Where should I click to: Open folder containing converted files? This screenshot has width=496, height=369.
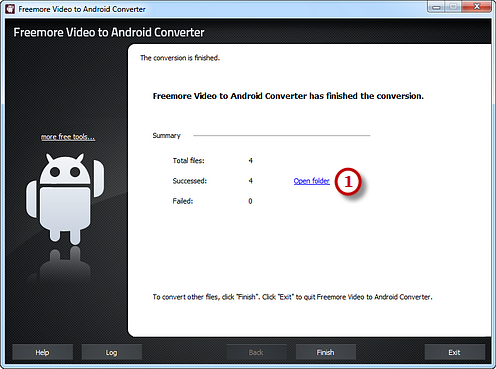click(312, 181)
